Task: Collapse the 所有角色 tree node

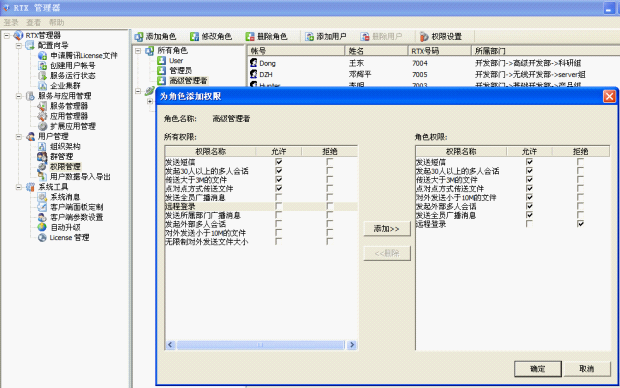Action: [138, 51]
